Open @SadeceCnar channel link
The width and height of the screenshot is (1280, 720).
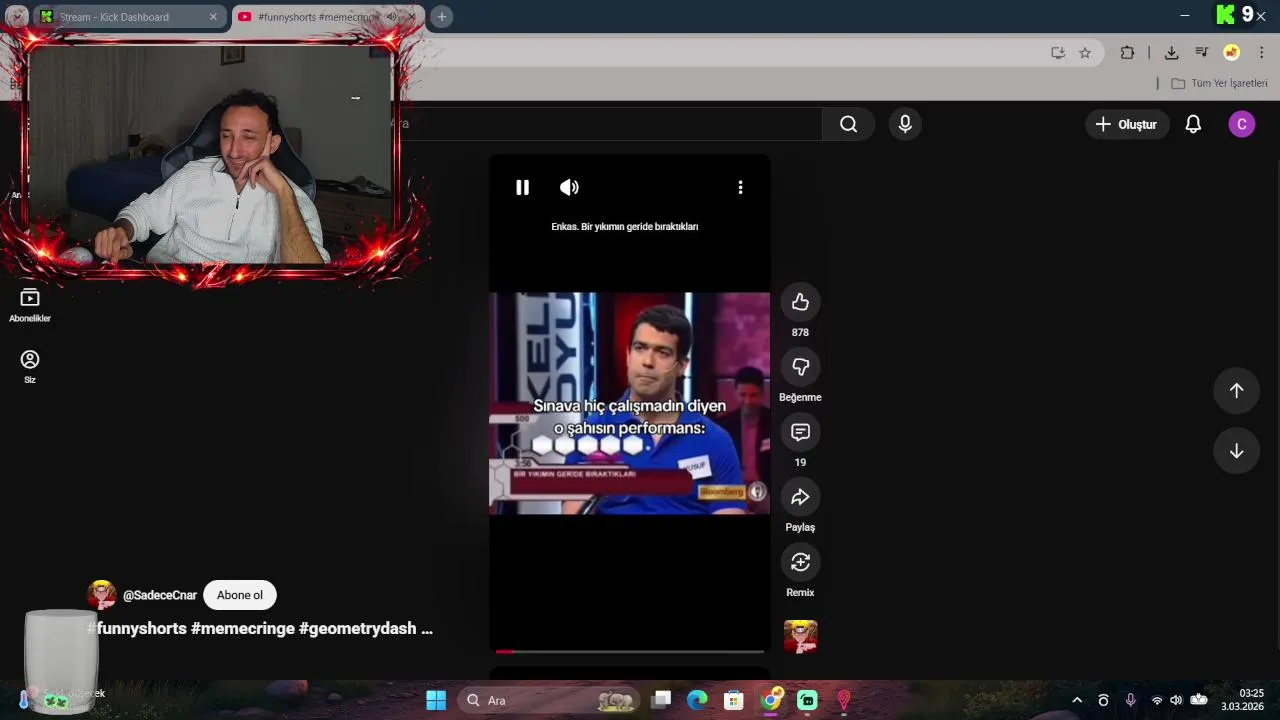(x=160, y=595)
